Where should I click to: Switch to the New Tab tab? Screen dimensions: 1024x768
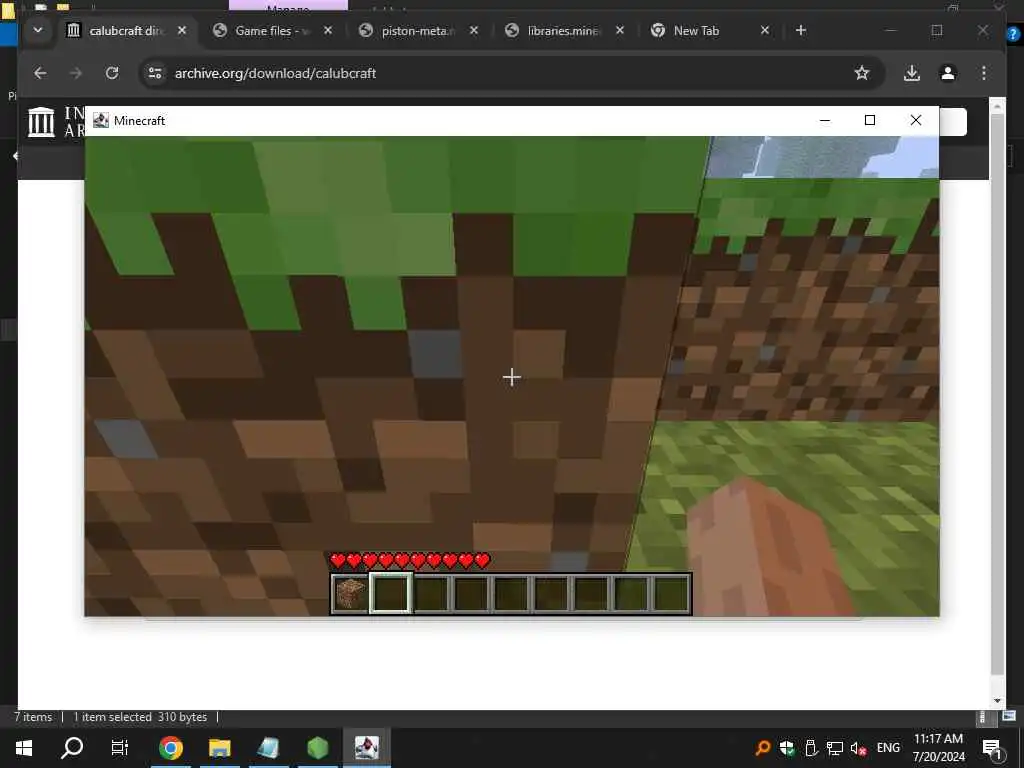[696, 31]
